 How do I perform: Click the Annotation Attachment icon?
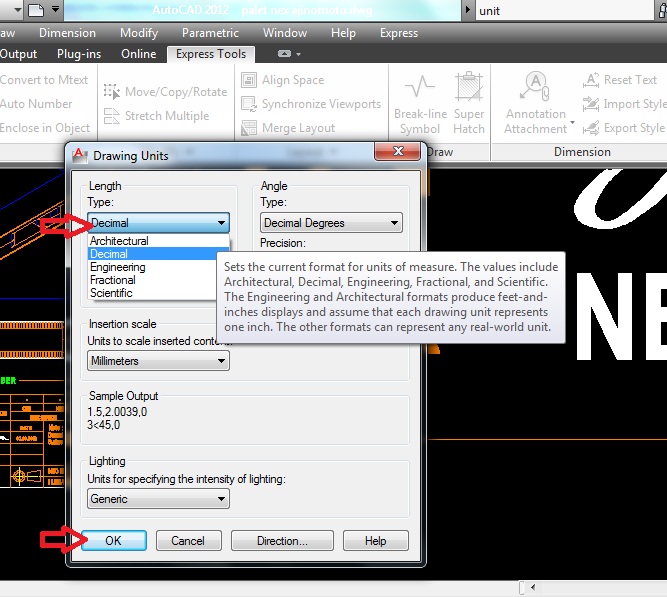tap(535, 87)
